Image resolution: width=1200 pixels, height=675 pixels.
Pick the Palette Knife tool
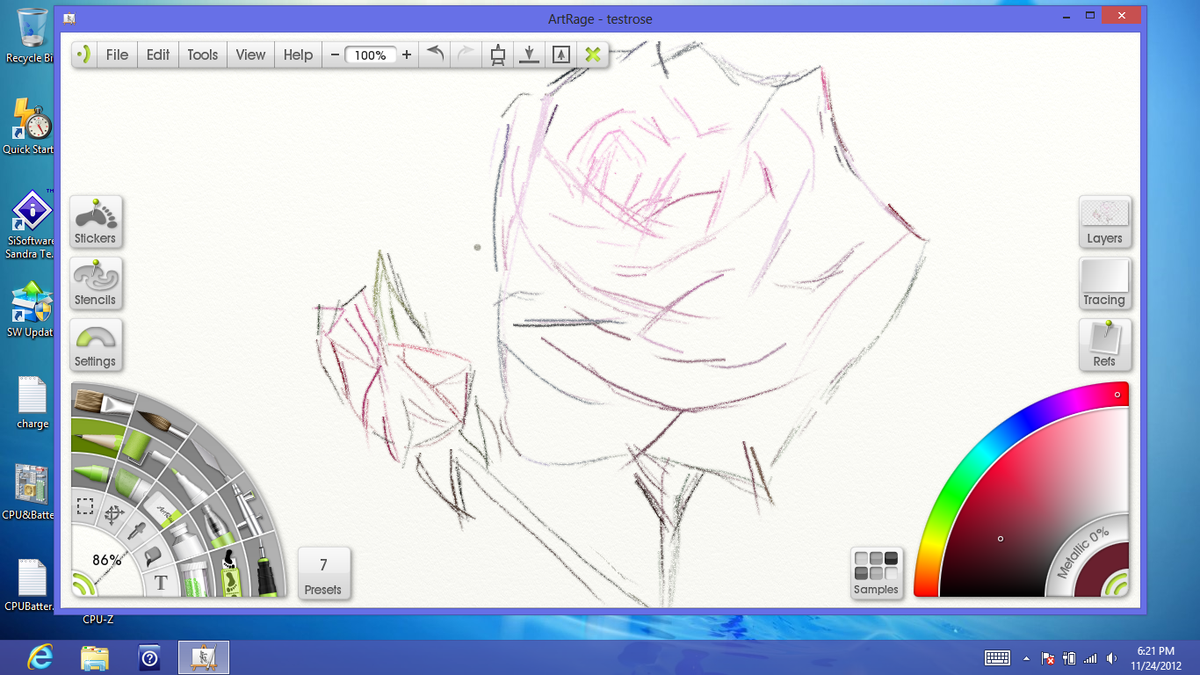[x=207, y=456]
